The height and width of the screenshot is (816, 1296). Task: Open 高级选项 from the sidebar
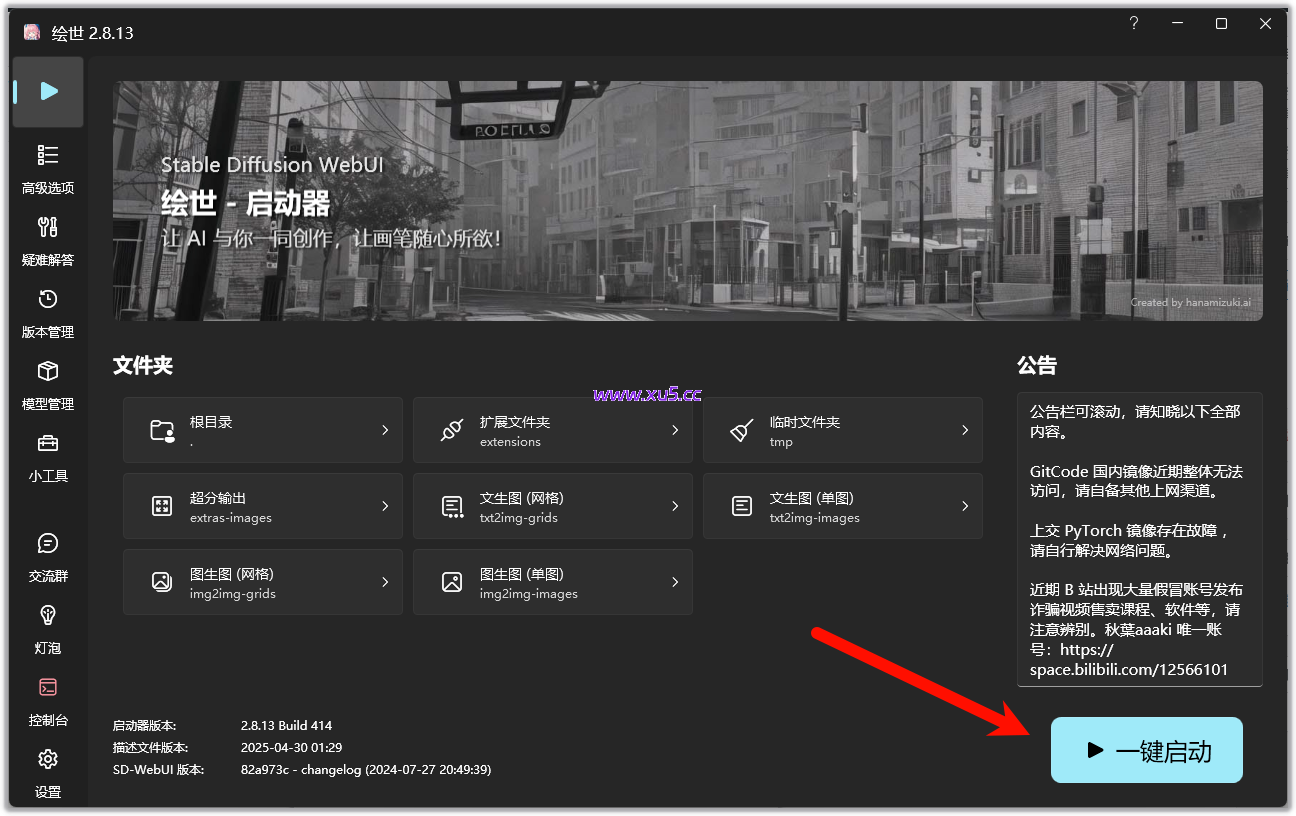pyautogui.click(x=47, y=168)
